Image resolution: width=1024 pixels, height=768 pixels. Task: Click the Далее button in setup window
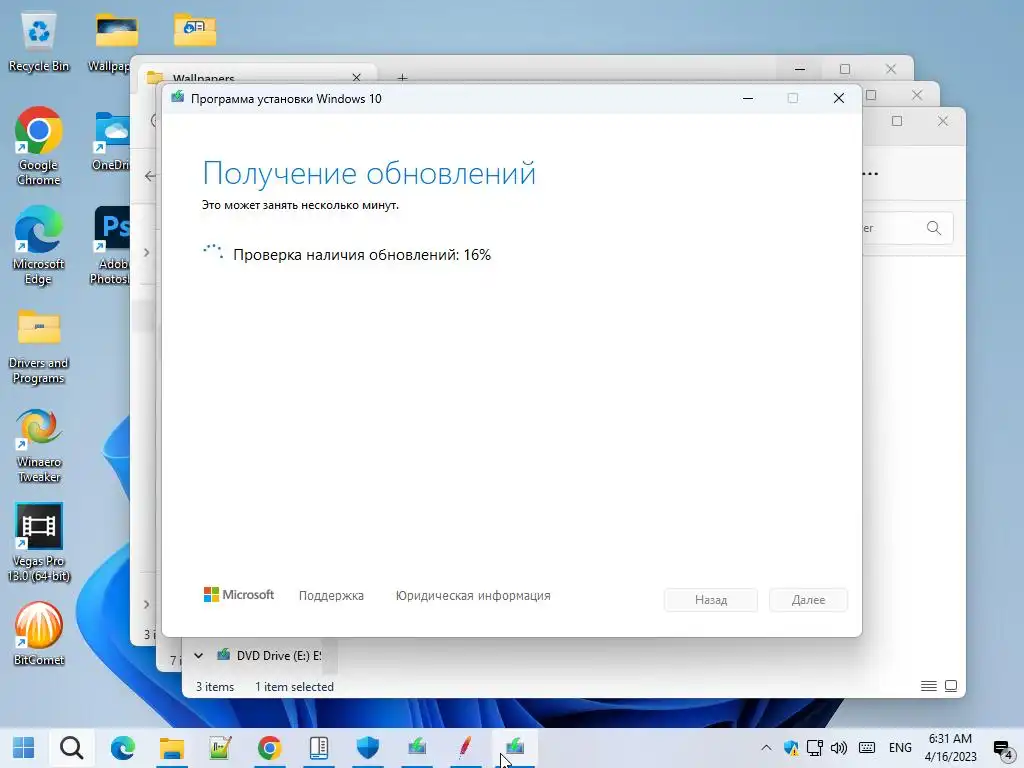tap(808, 600)
